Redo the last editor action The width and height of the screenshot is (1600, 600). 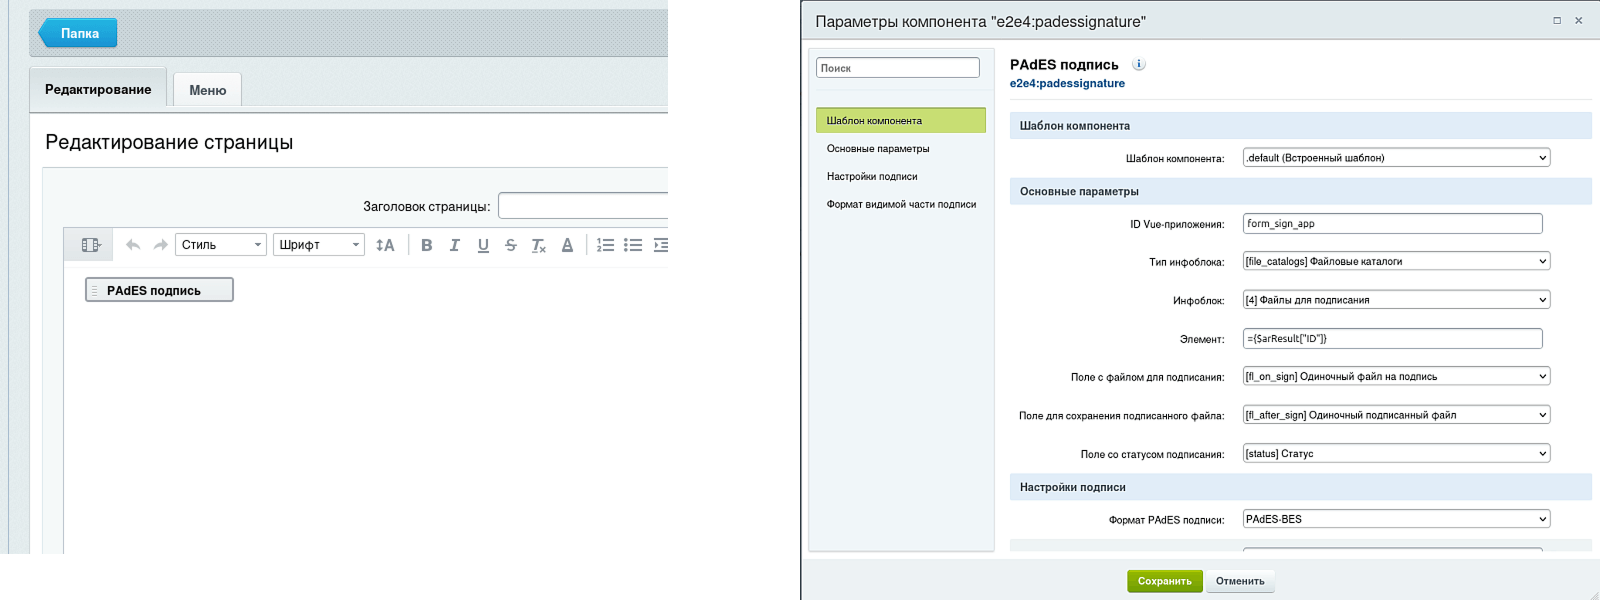click(160, 245)
